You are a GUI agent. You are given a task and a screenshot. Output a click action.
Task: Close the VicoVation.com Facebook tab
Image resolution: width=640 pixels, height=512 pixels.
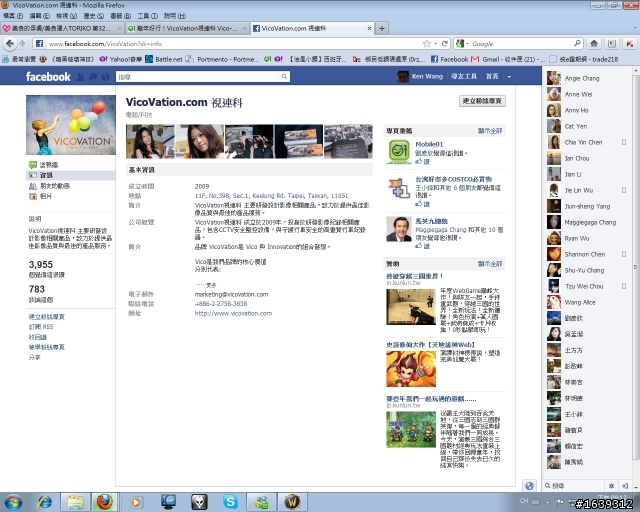tap(369, 28)
